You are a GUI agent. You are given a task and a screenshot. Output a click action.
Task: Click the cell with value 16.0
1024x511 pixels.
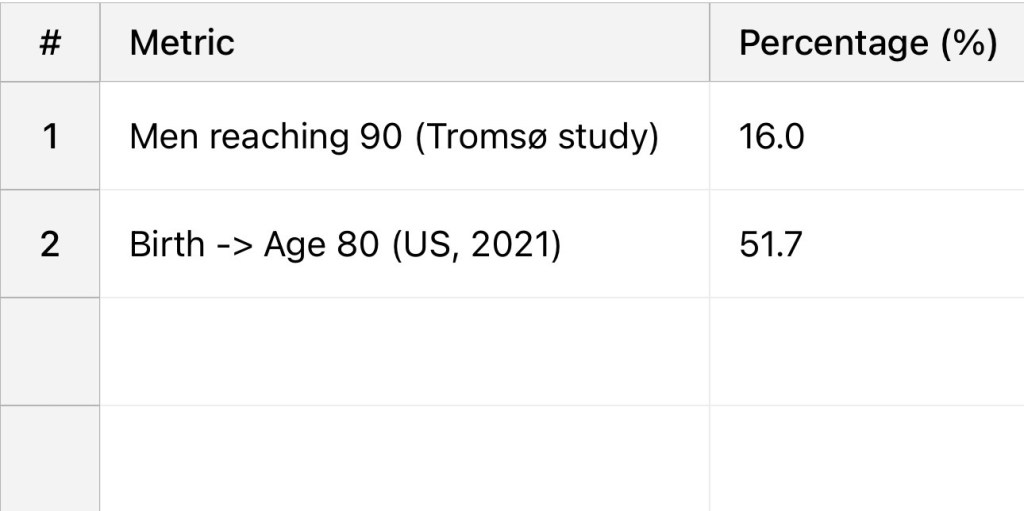click(771, 136)
